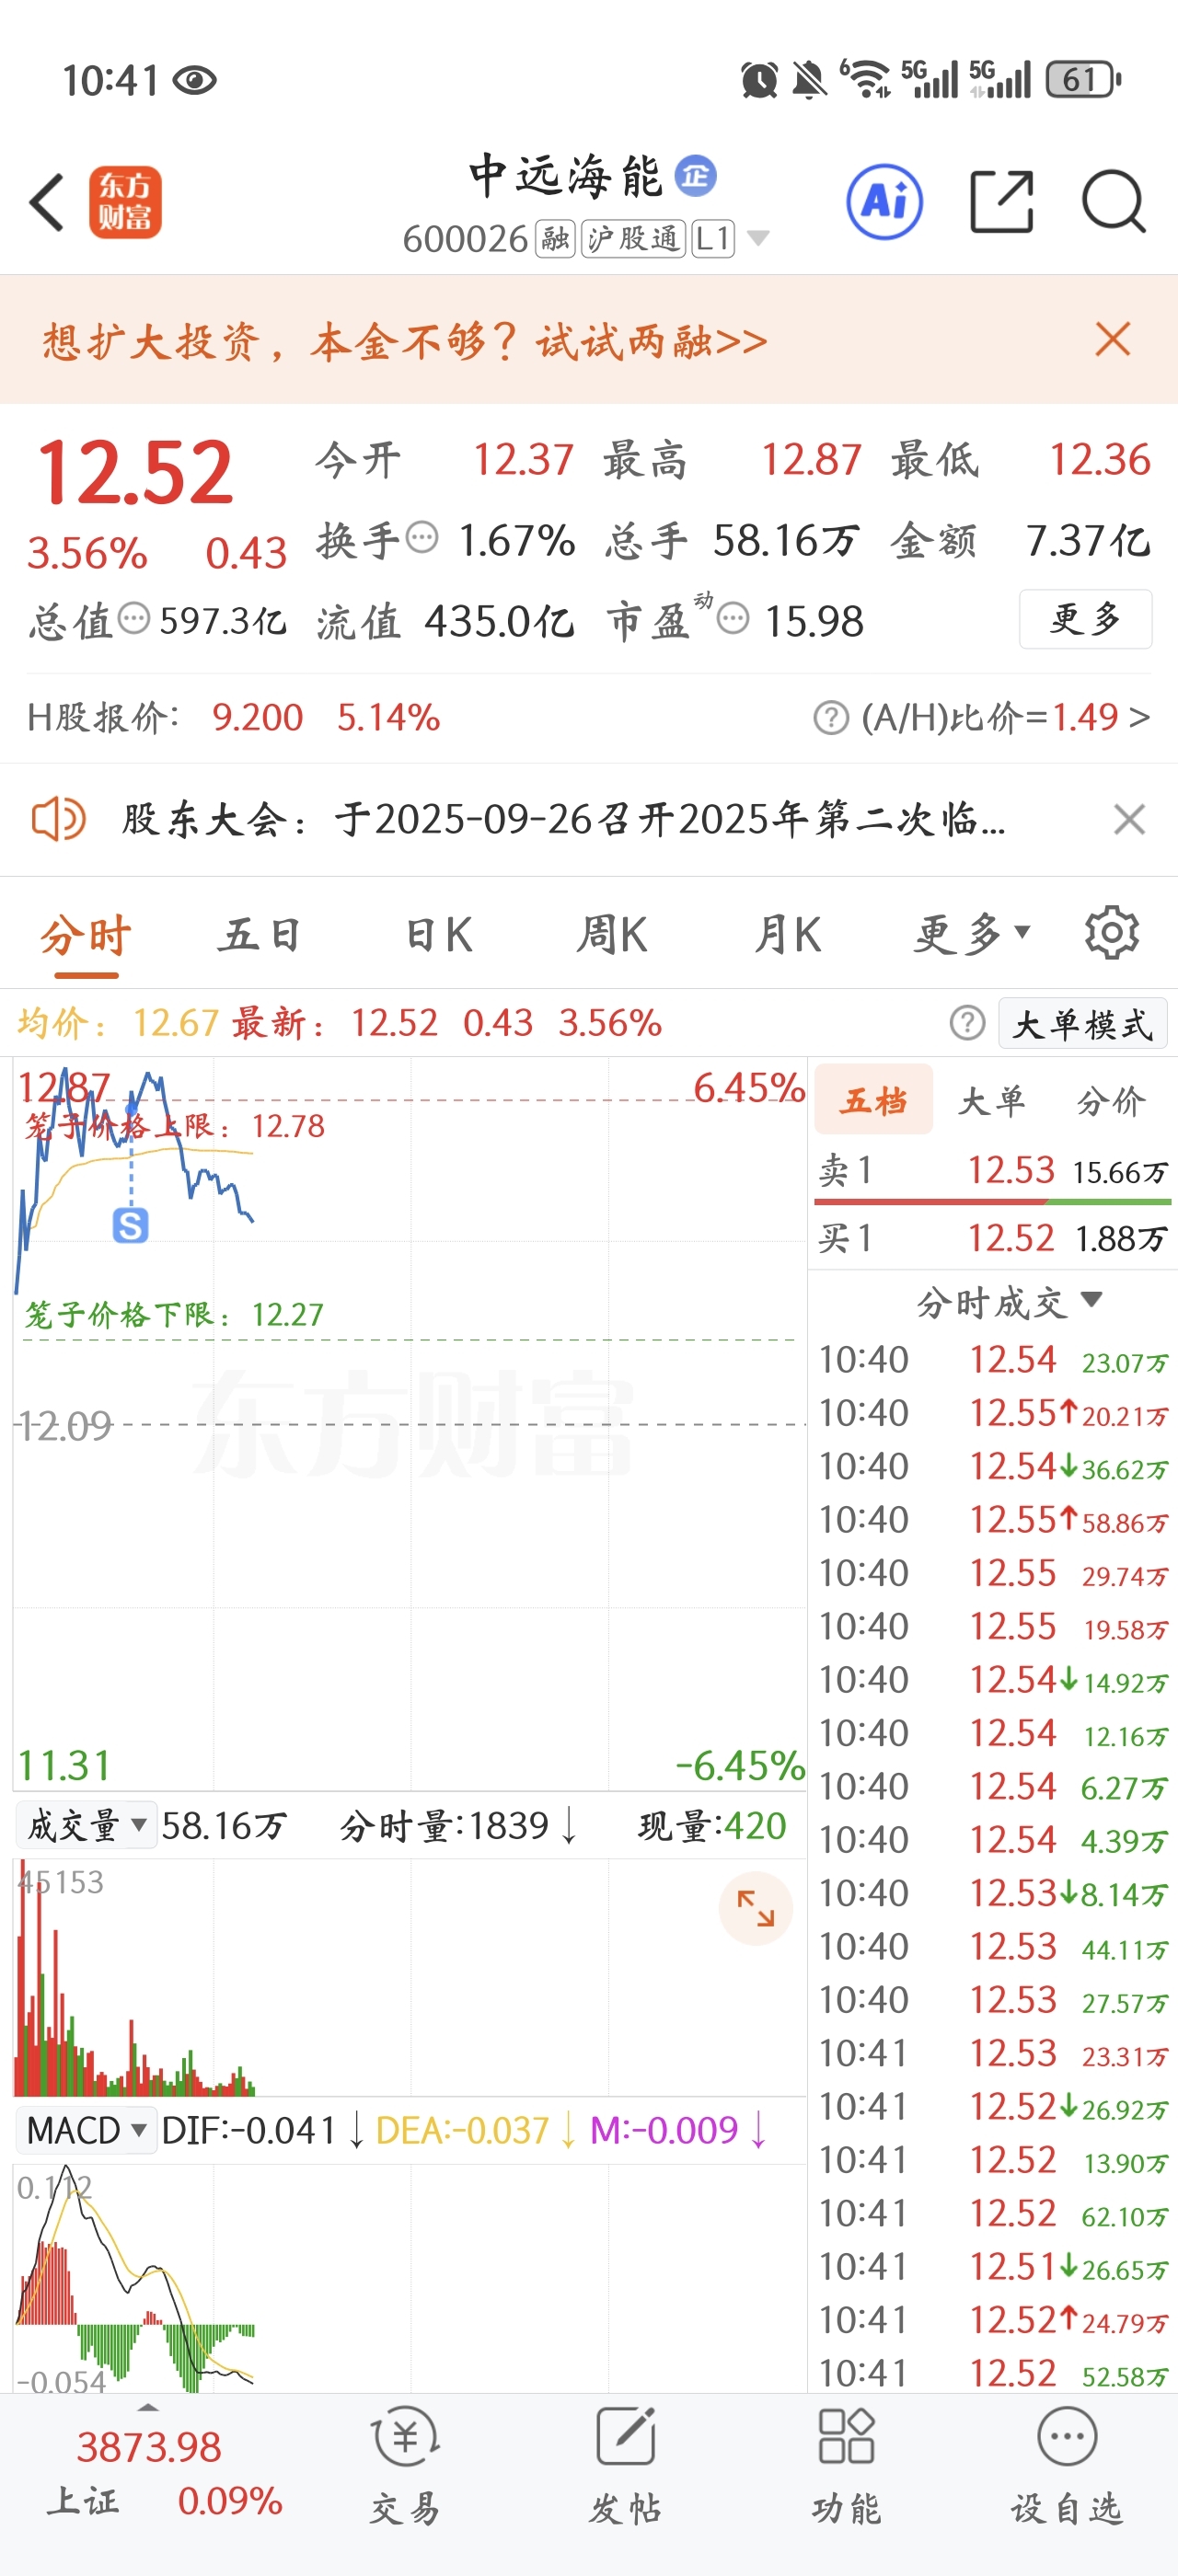Open the 股东大会 announcement text
This screenshot has width=1178, height=2576.
(x=565, y=819)
